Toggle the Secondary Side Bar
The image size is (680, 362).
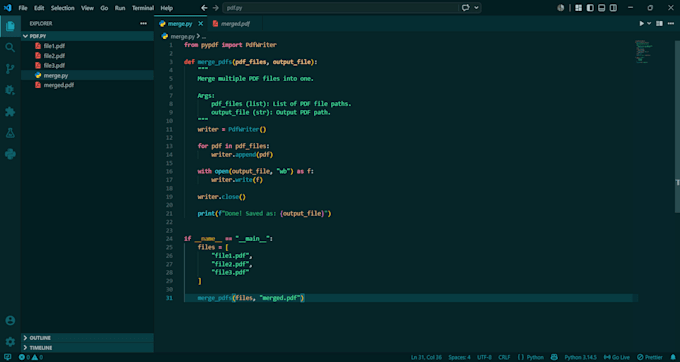click(x=613, y=8)
